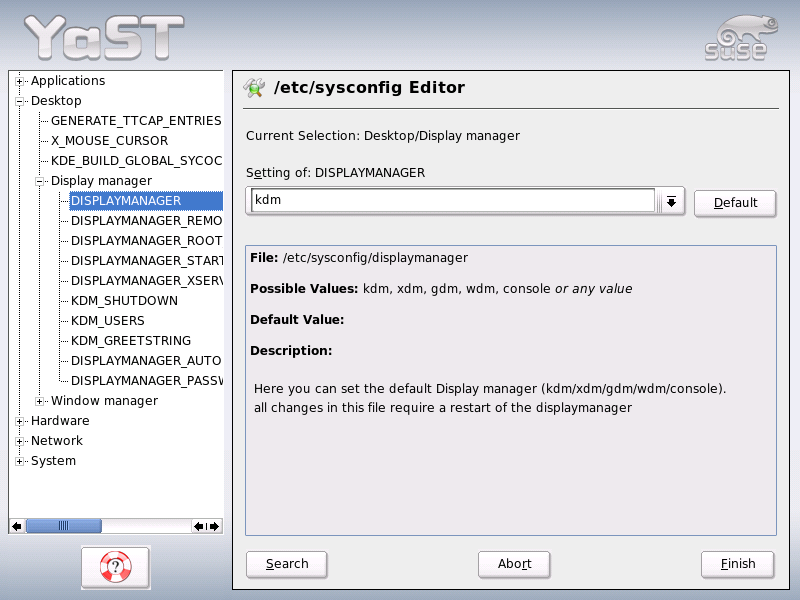Expand the Applications tree node

[19, 81]
